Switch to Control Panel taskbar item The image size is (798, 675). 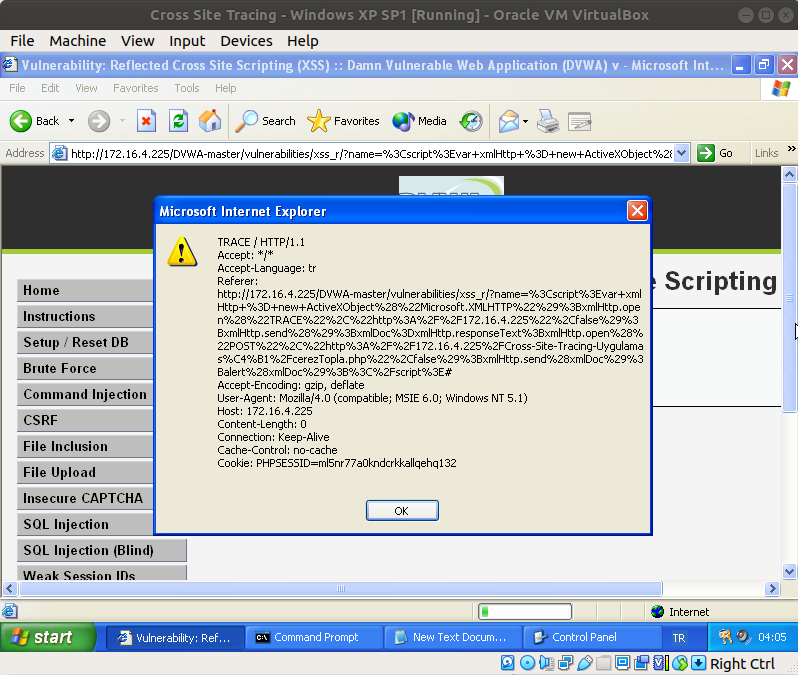click(x=592, y=637)
